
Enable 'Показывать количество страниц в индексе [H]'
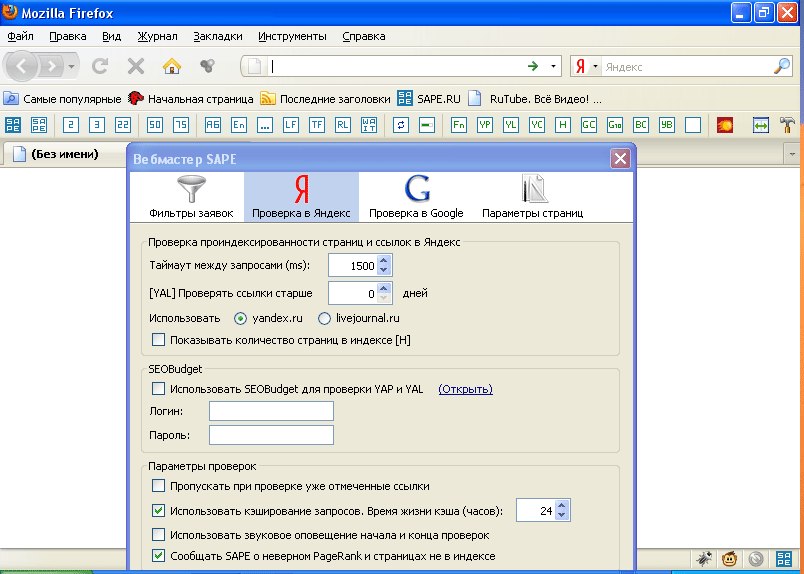[x=158, y=340]
